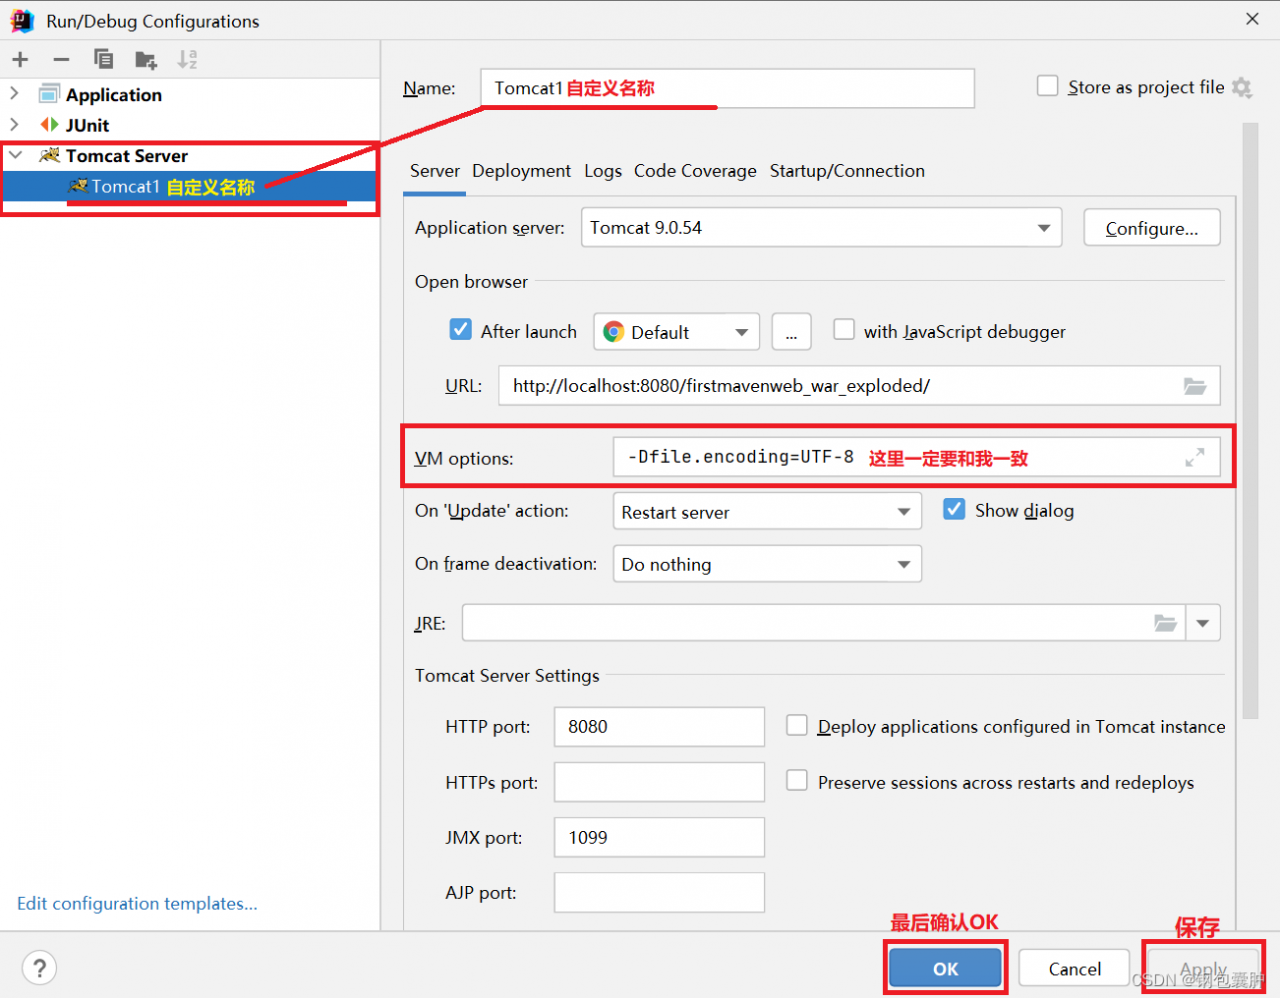This screenshot has height=998, width=1280.
Task: Check Deploy applications configured in Tomcat instance
Action: pos(797,725)
